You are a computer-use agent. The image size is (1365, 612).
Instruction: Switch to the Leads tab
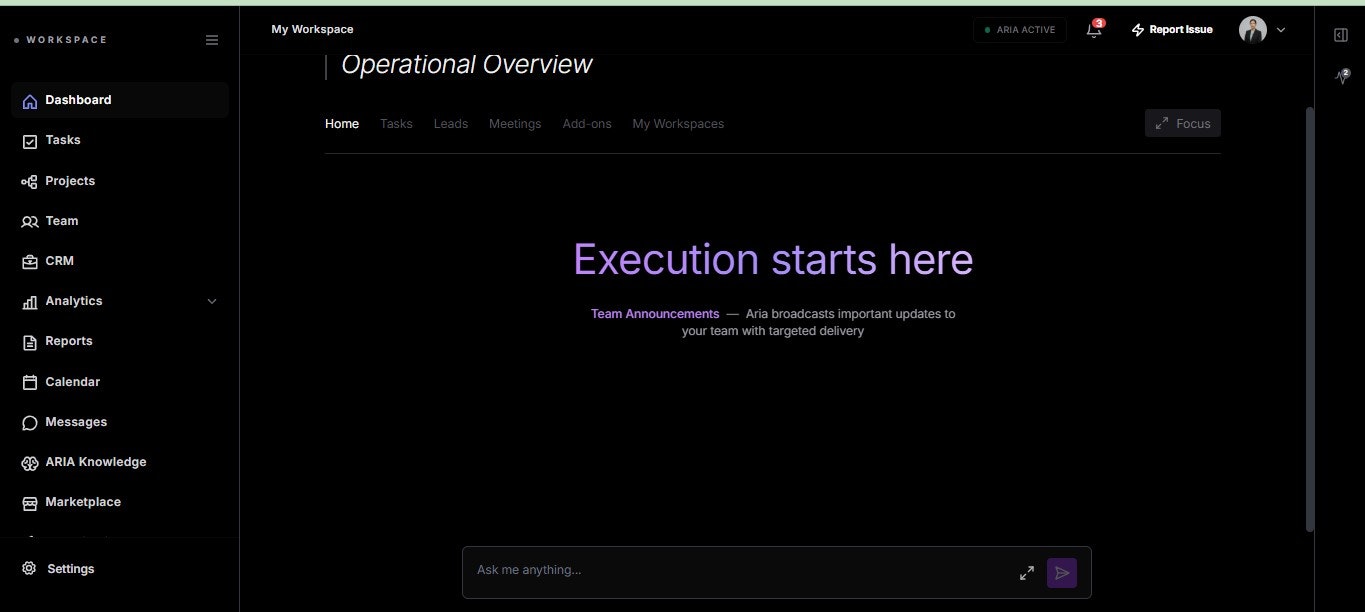[x=450, y=123]
